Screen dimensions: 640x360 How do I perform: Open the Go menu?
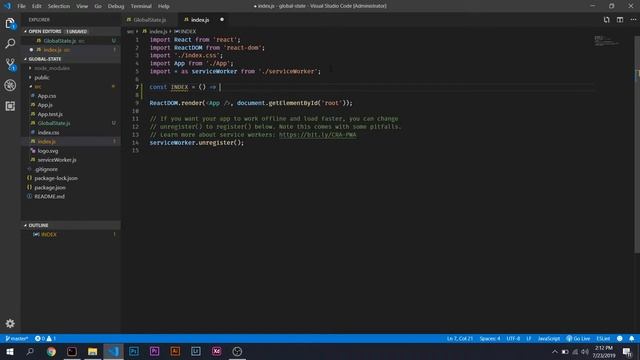tap(98, 6)
